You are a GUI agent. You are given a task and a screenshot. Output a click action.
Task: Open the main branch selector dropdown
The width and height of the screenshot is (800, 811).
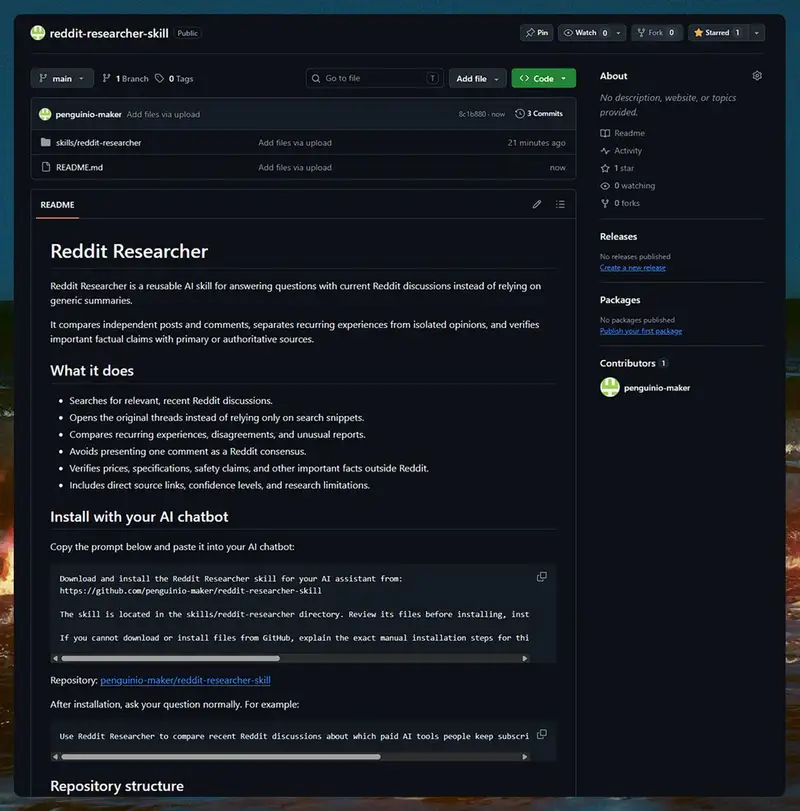coord(62,78)
